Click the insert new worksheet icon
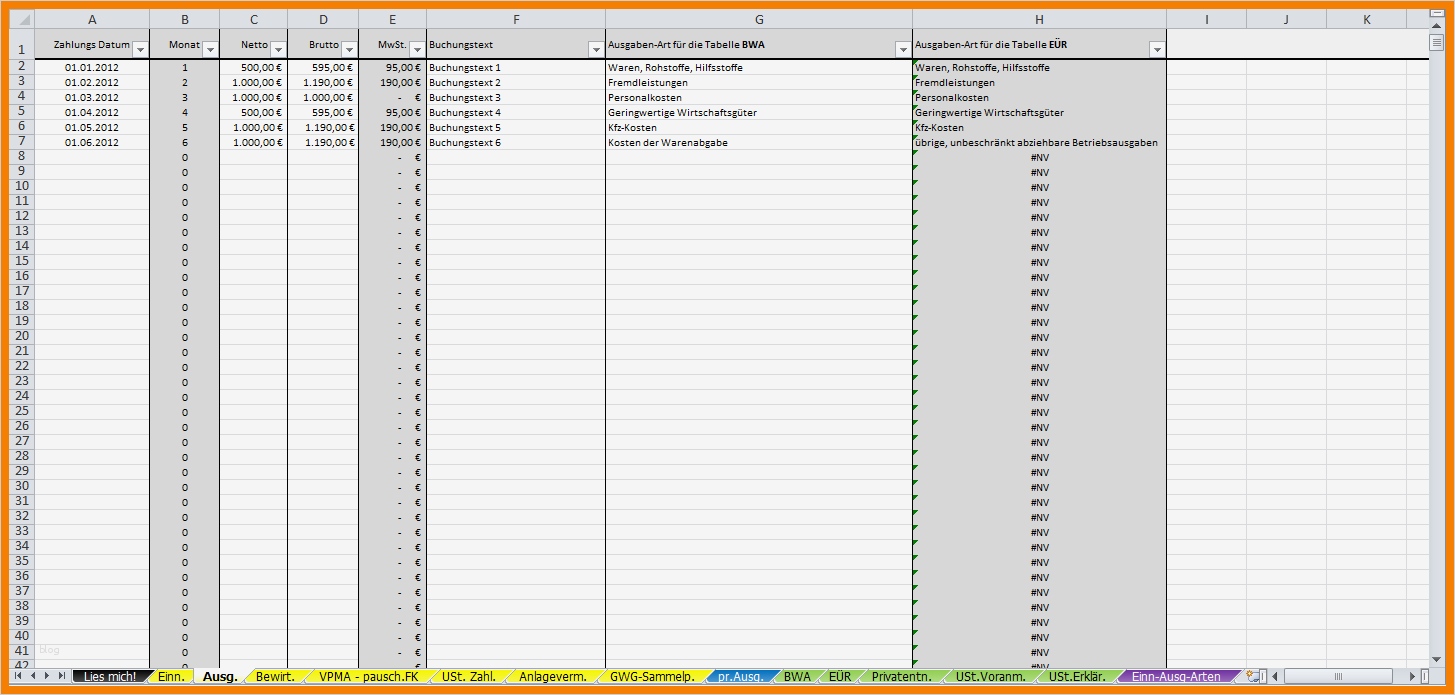 pyautogui.click(x=1251, y=676)
